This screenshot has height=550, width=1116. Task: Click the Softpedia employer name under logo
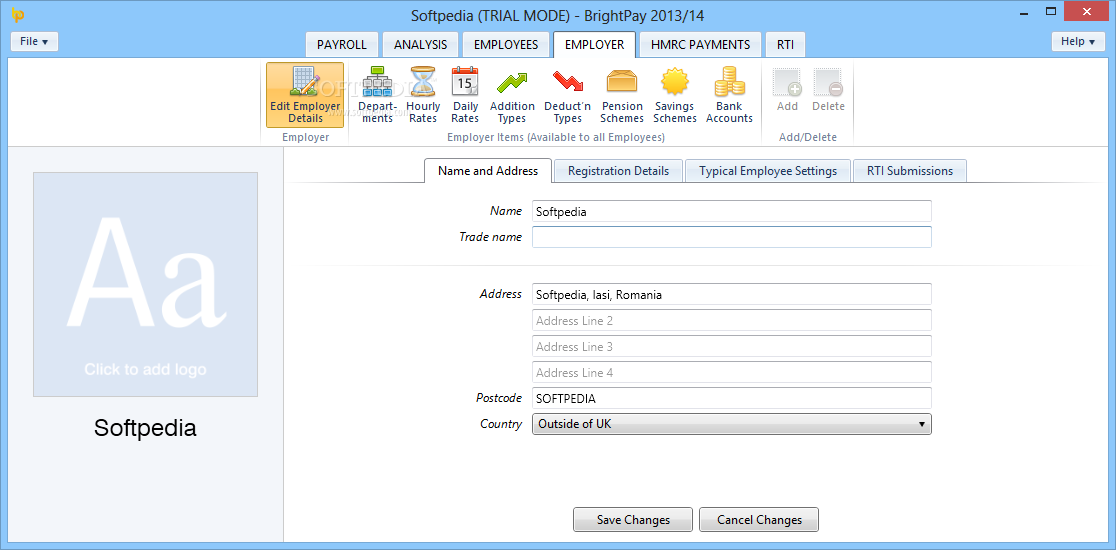pyautogui.click(x=145, y=428)
